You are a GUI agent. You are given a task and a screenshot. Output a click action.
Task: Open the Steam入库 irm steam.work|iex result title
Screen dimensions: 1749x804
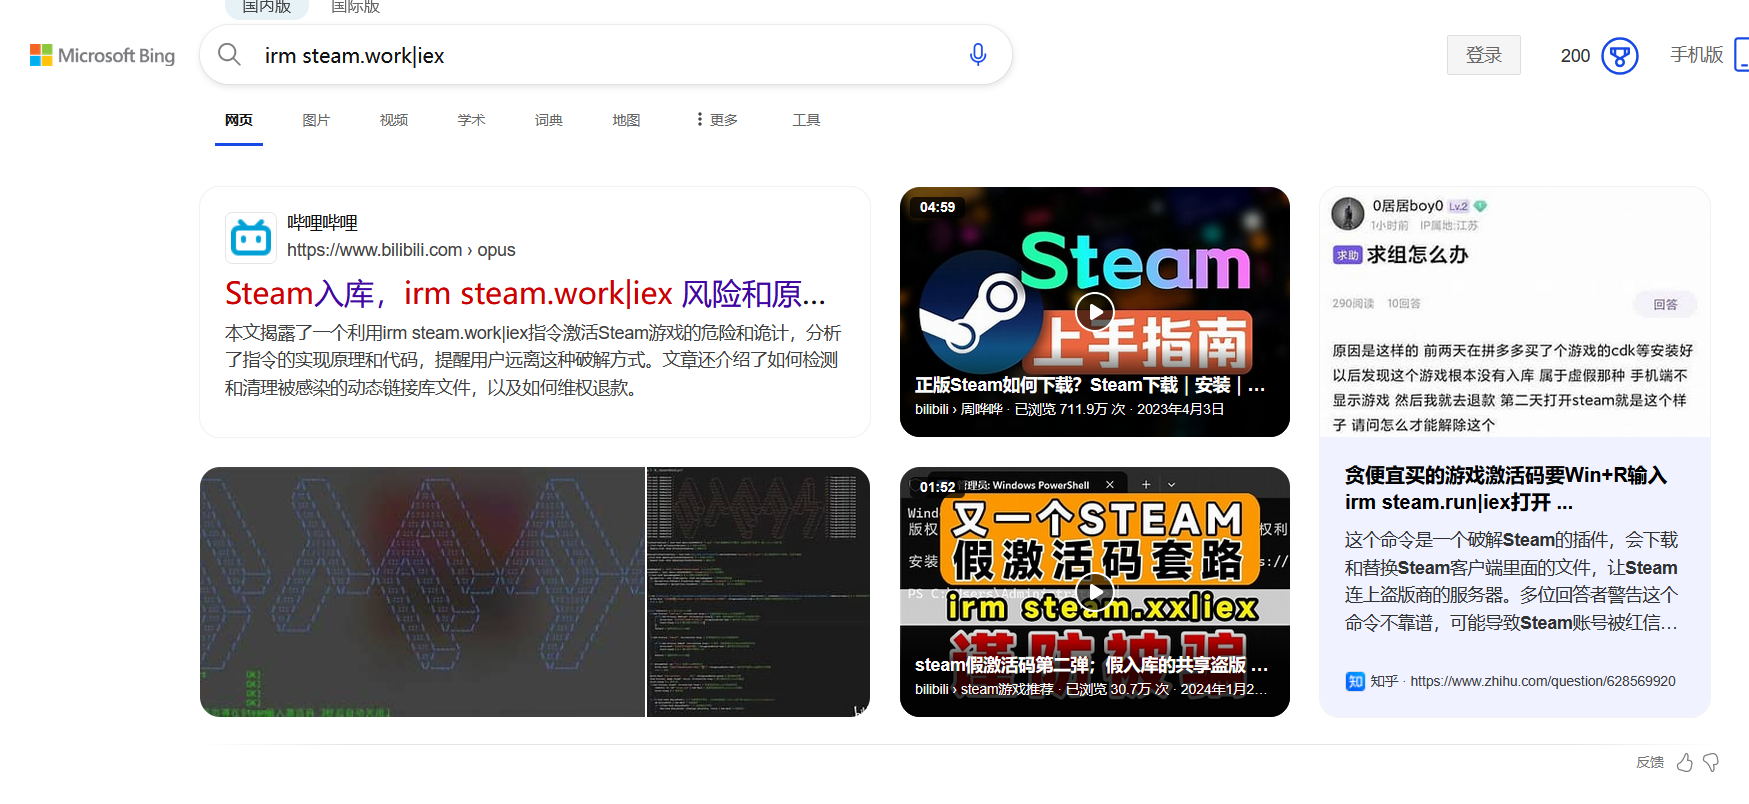click(x=525, y=294)
